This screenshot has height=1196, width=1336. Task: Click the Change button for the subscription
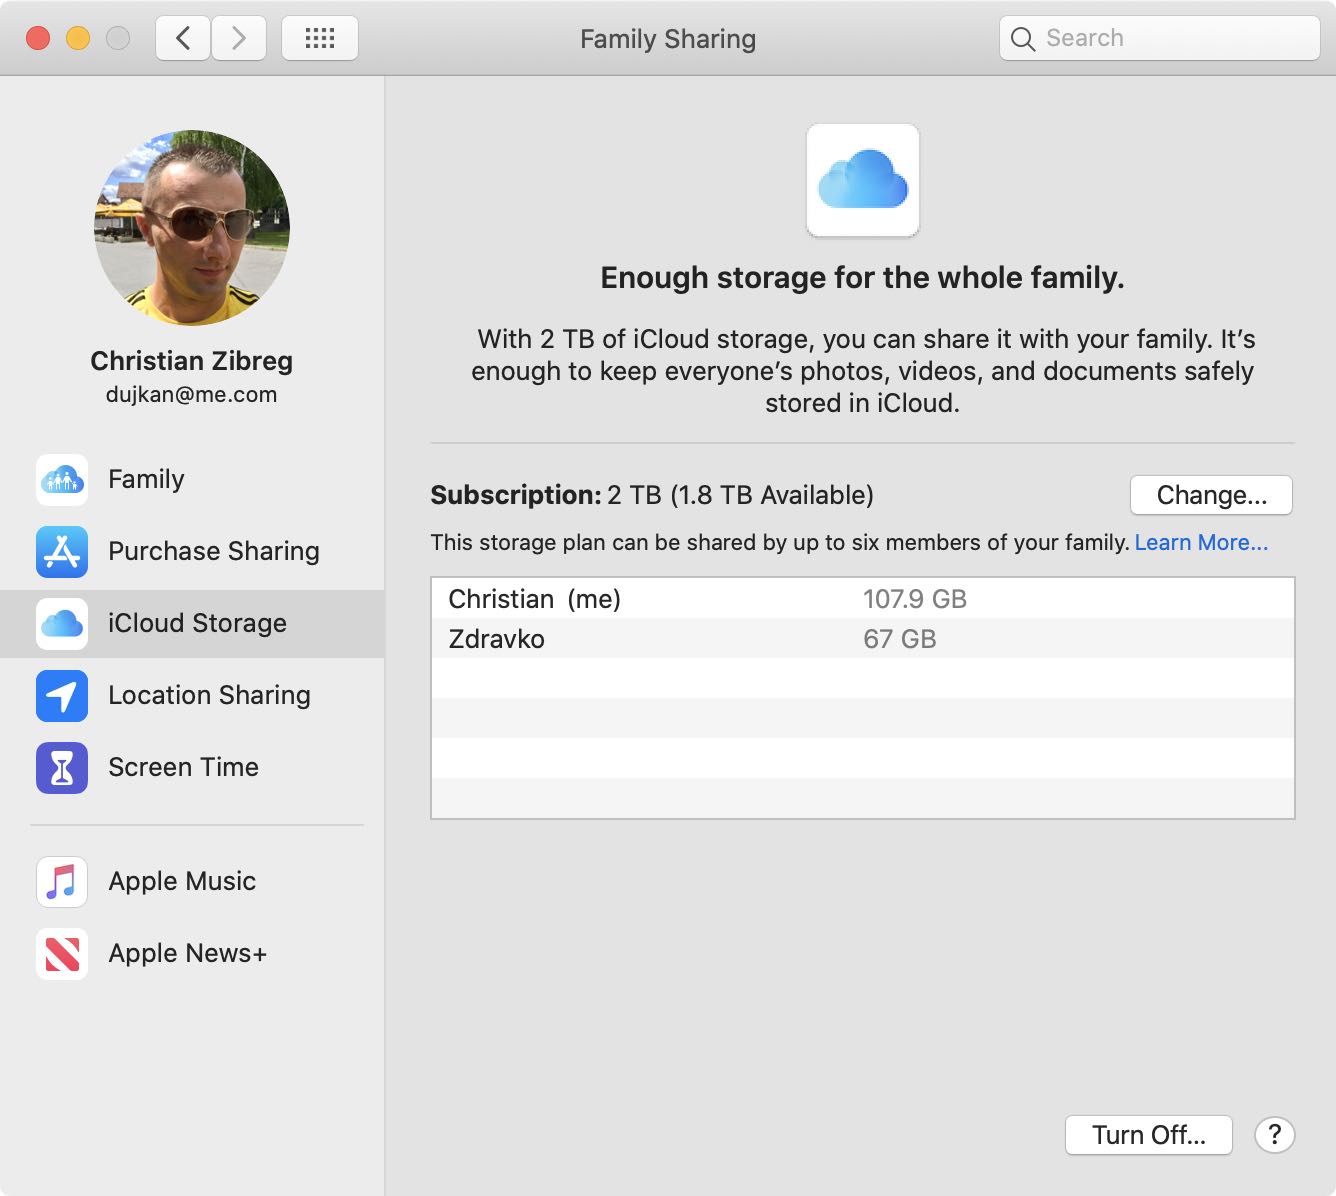(1210, 495)
